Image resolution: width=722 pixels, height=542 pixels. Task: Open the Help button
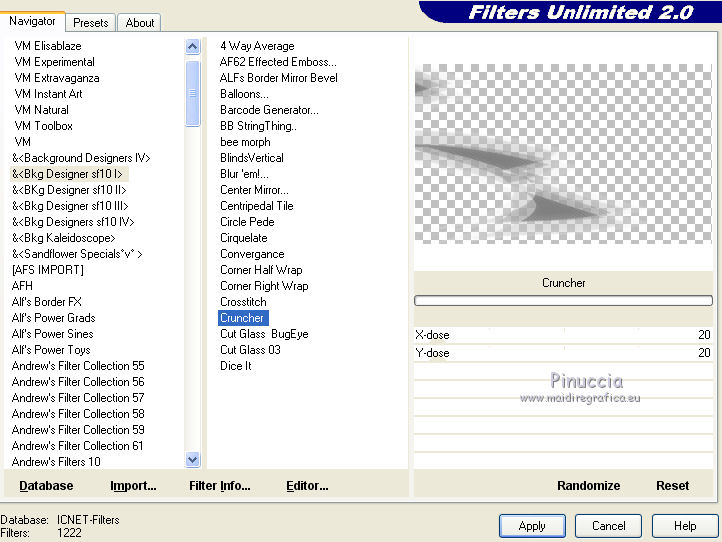[685, 526]
